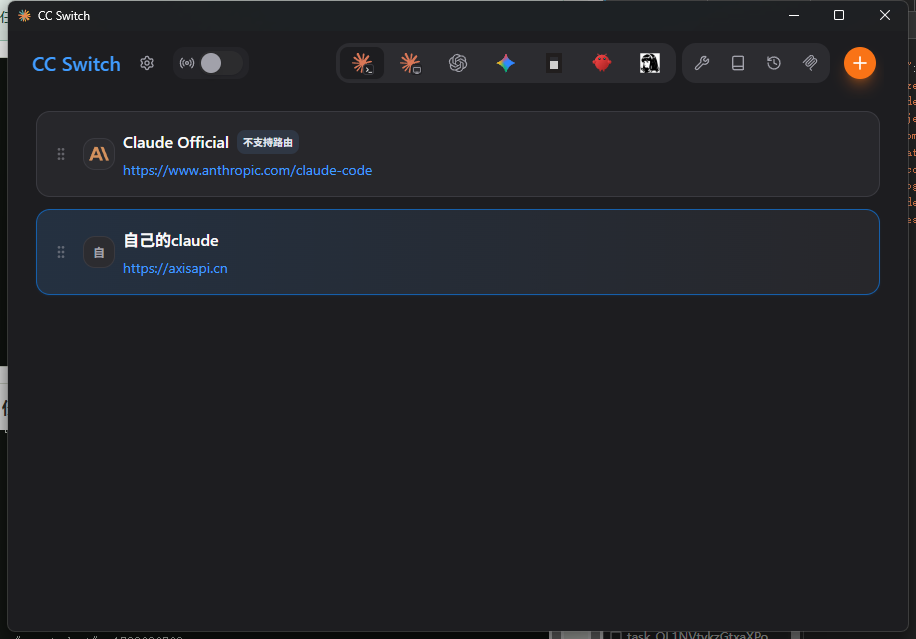Click the CC Switch icon in title bar

pos(25,16)
